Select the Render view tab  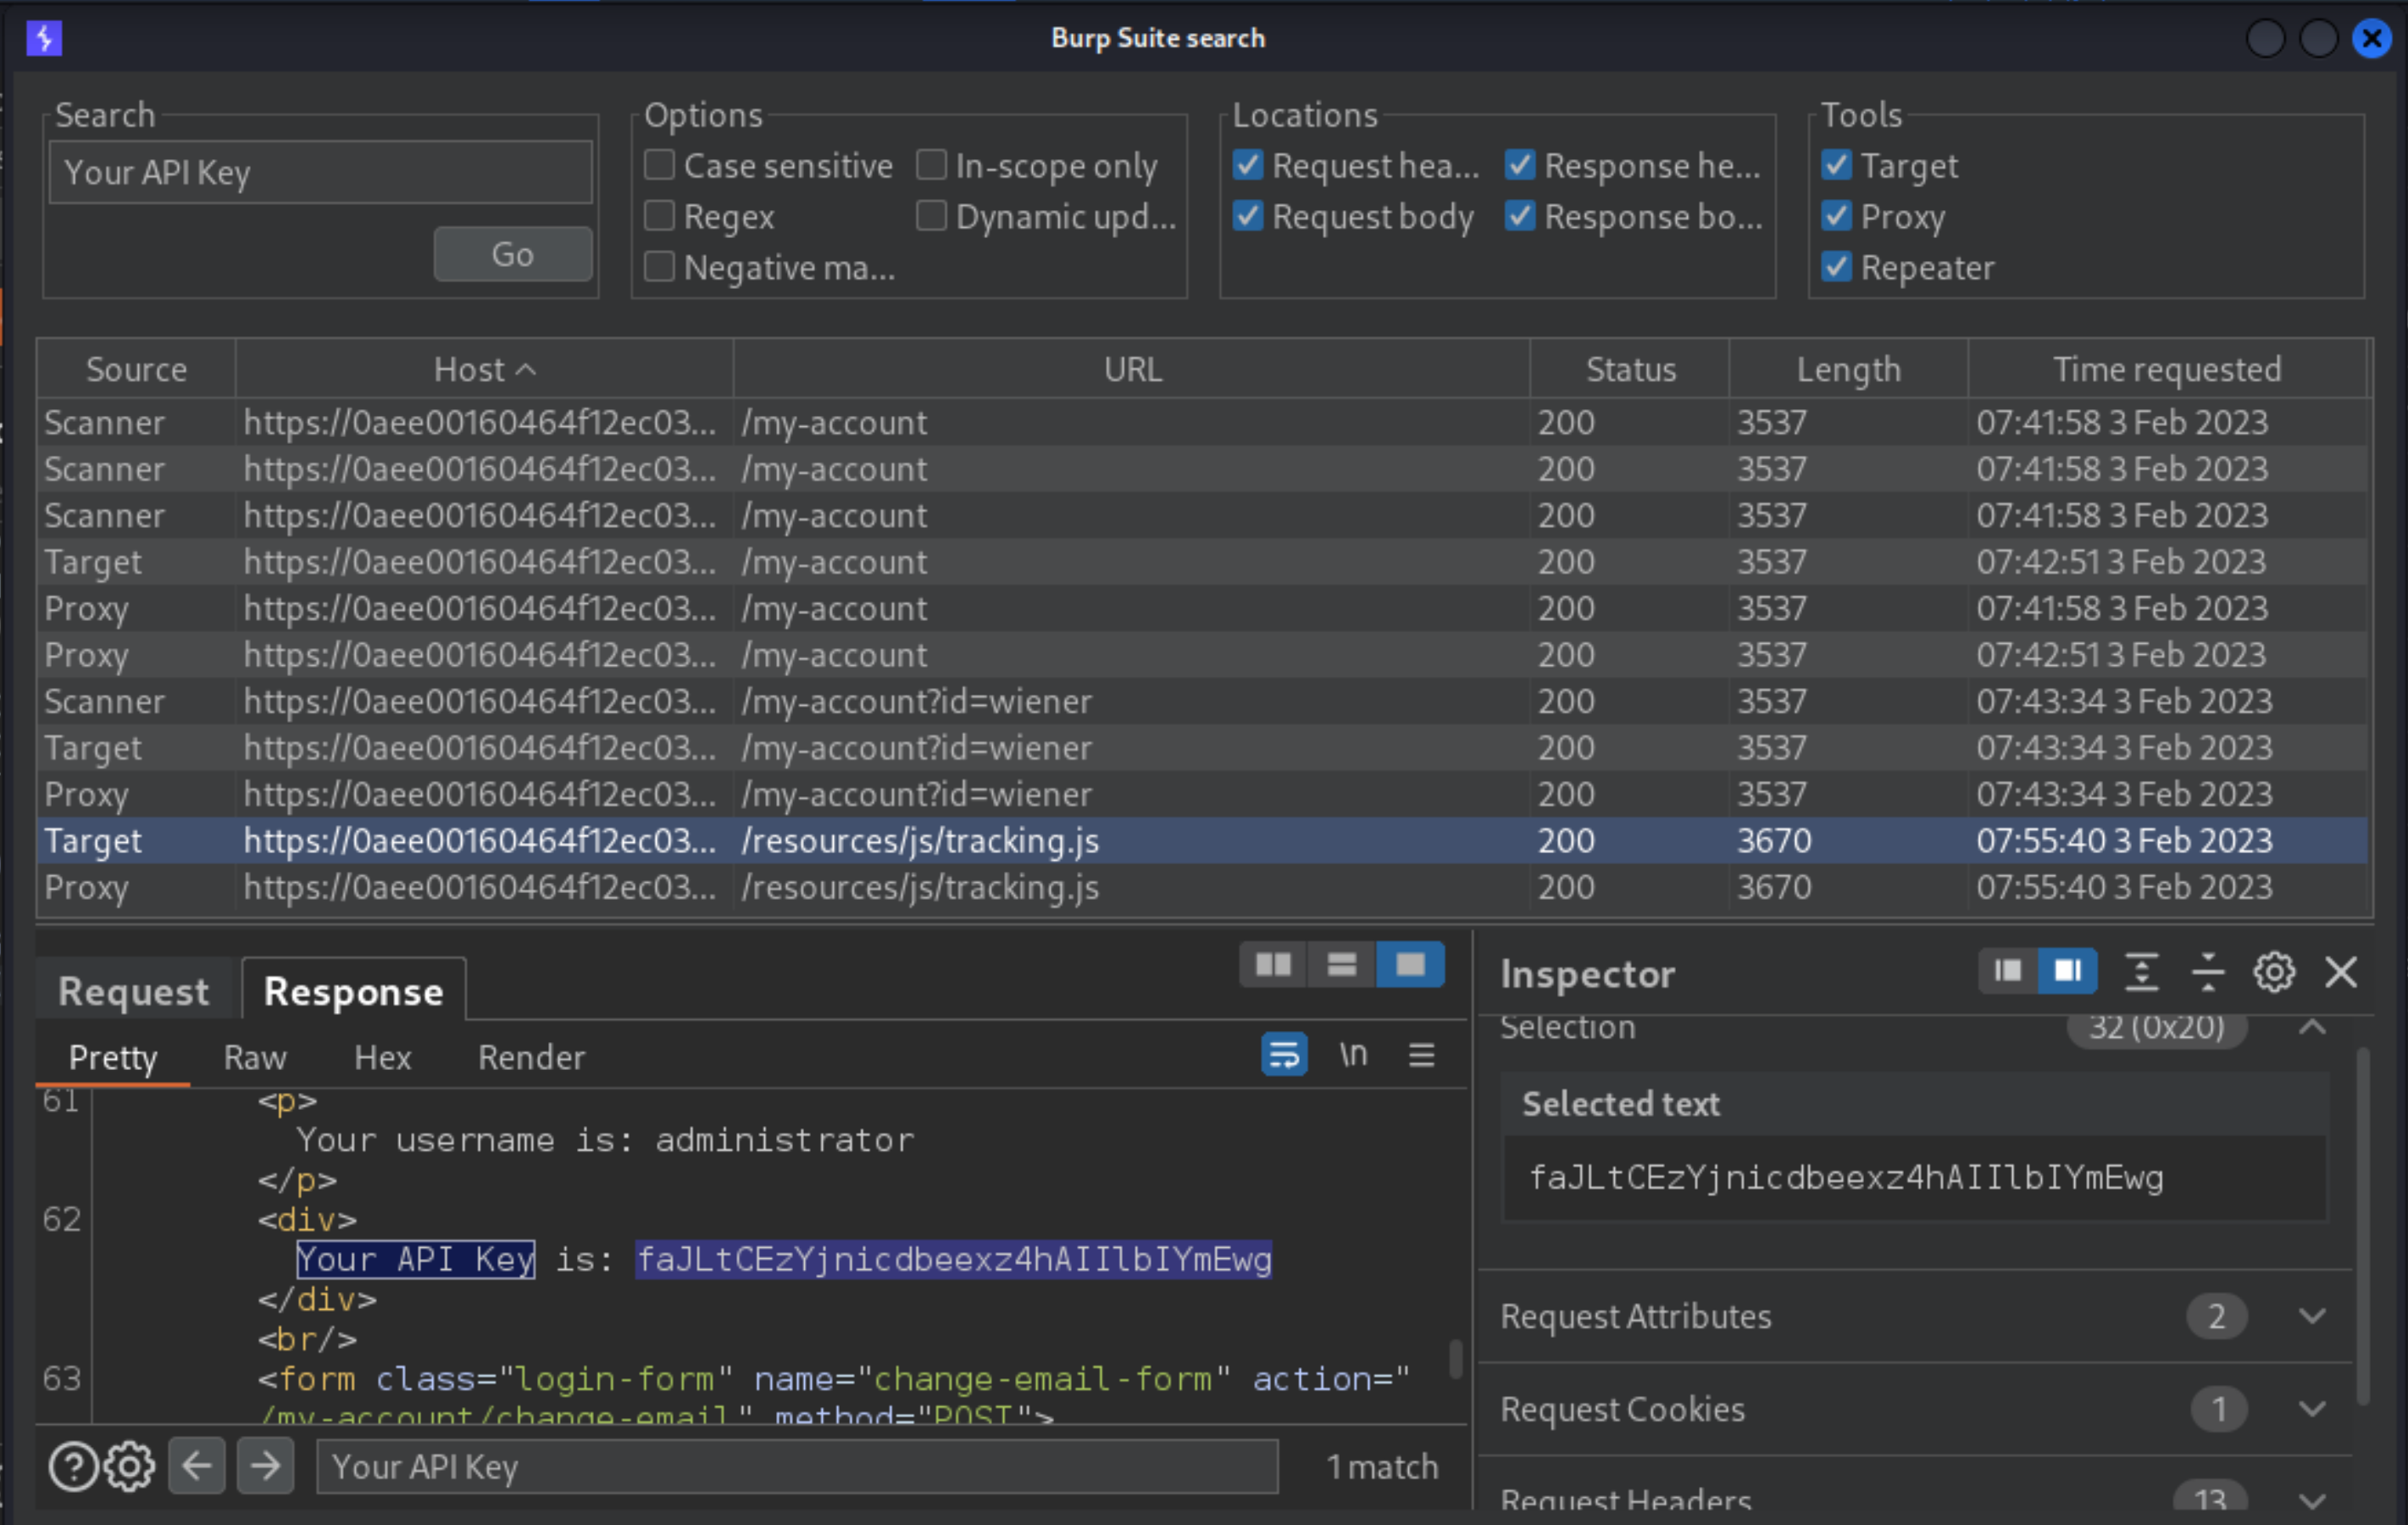point(531,1057)
